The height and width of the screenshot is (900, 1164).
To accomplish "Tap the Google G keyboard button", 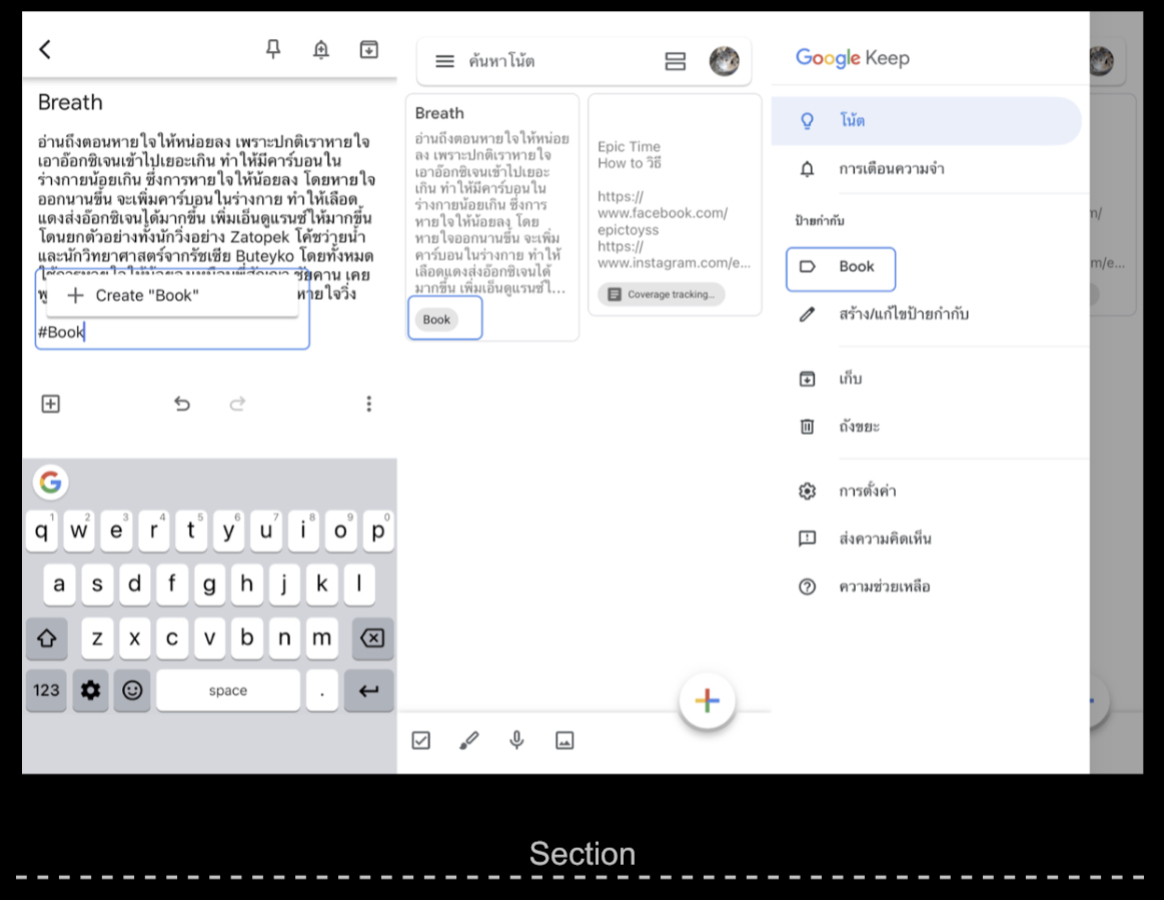I will (50, 483).
